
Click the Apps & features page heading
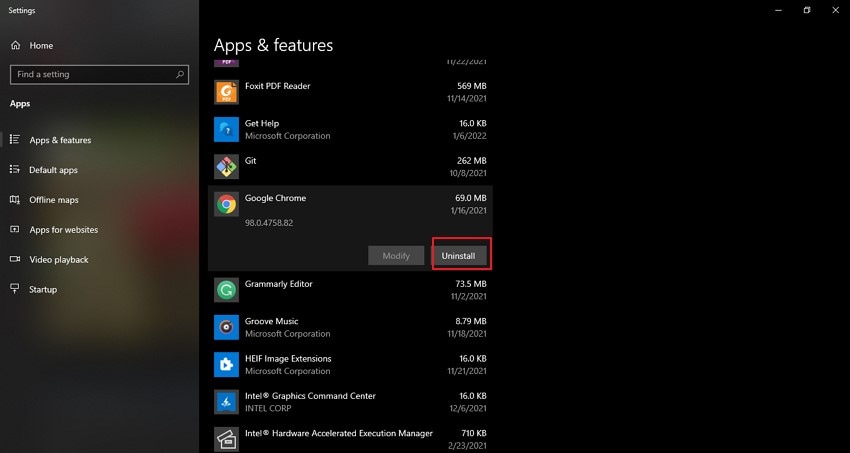tap(273, 45)
